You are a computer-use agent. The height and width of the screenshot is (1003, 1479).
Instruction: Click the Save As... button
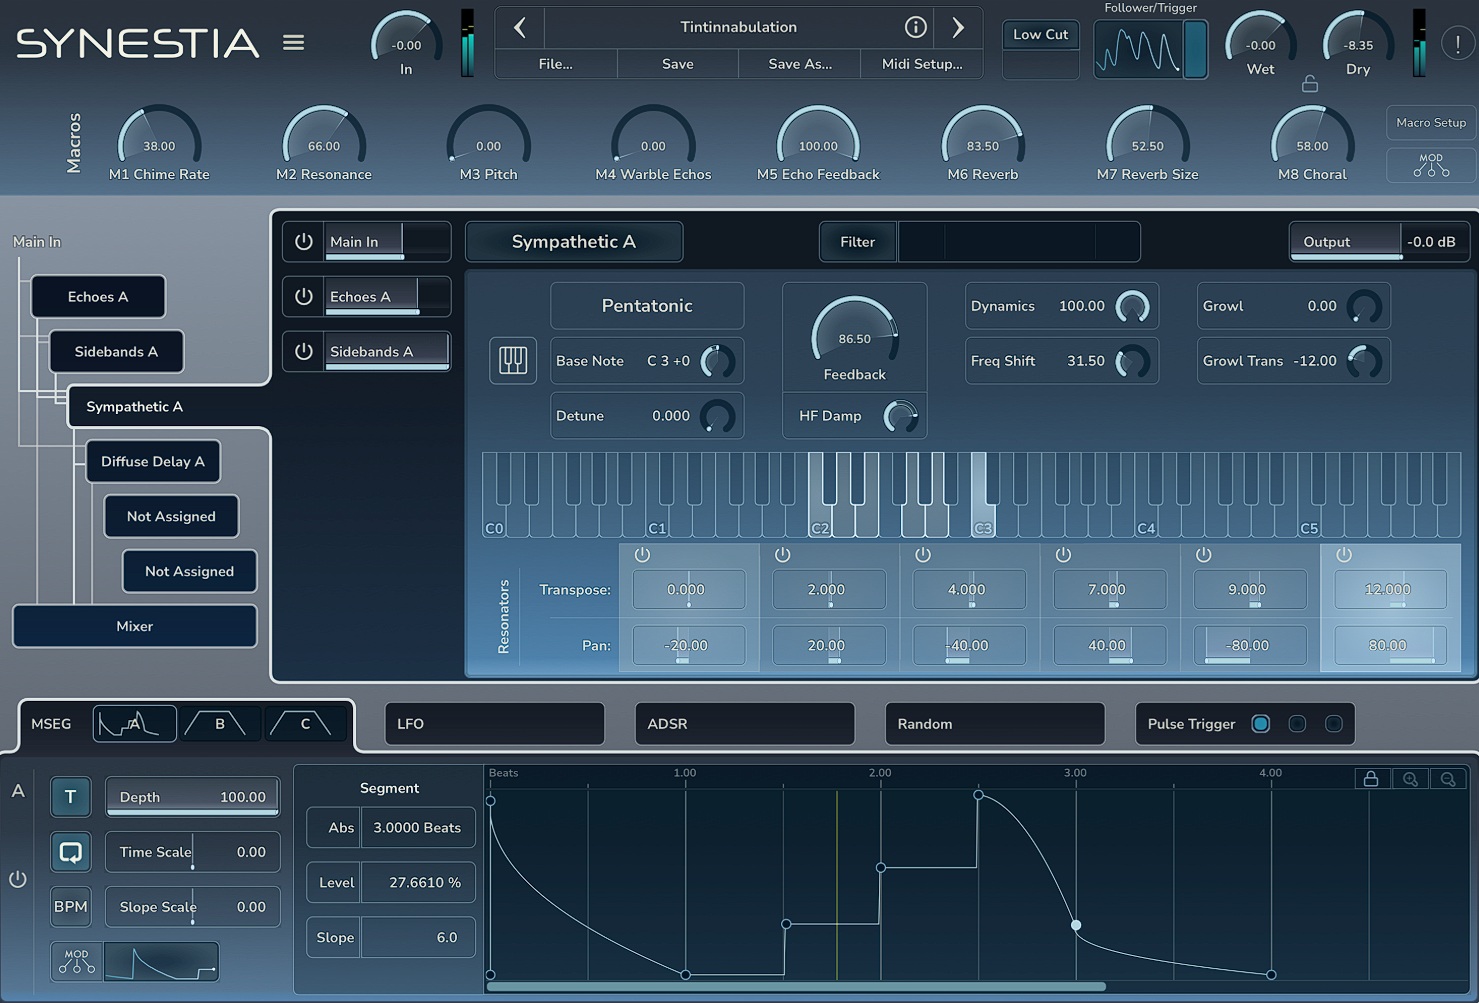click(800, 63)
